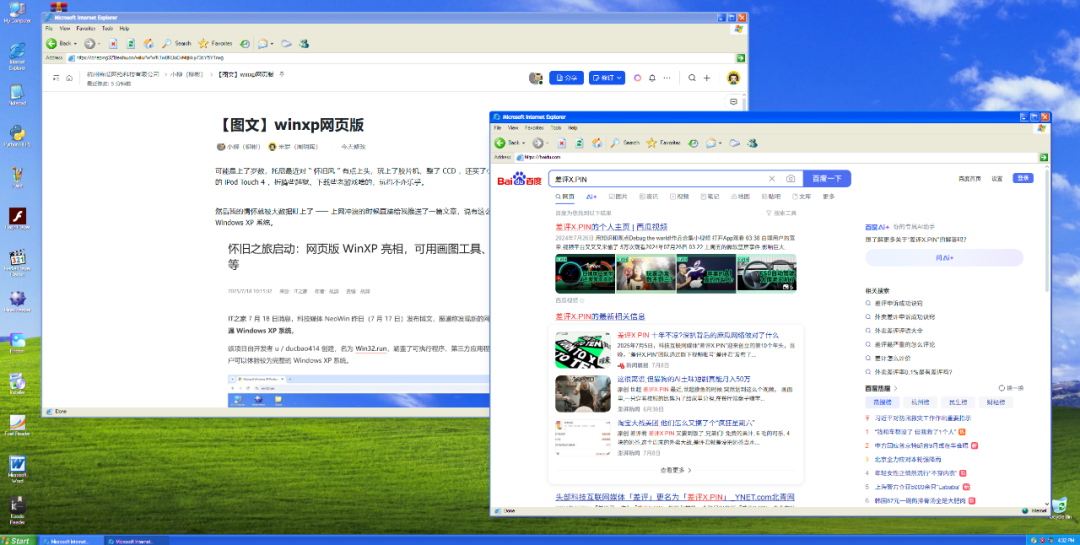Click user avatar at right of the article header
The height and width of the screenshot is (545, 1080).
click(734, 78)
